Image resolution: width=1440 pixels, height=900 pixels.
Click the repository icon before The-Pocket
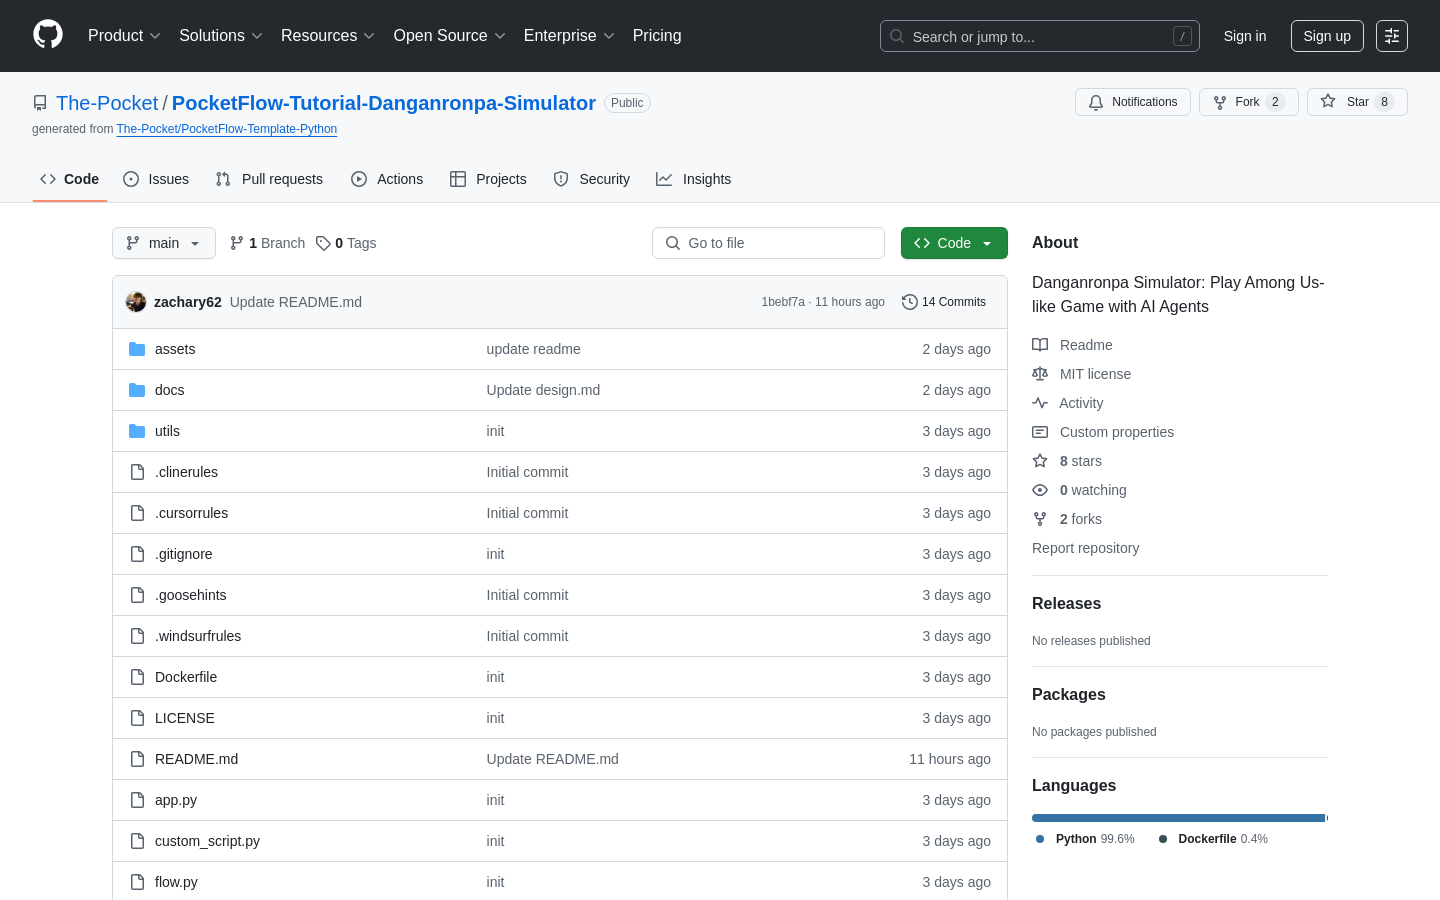(x=40, y=103)
